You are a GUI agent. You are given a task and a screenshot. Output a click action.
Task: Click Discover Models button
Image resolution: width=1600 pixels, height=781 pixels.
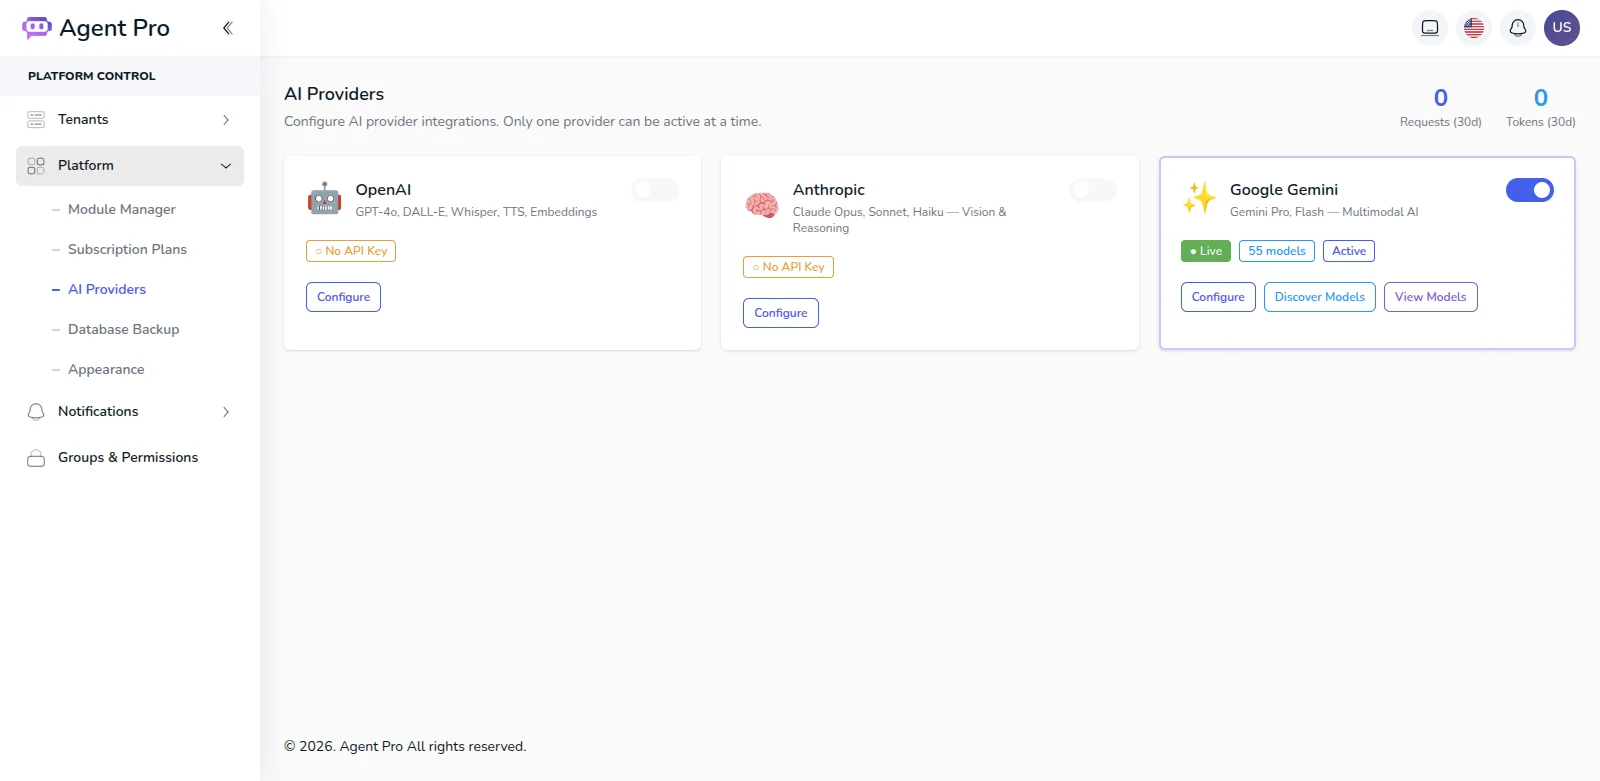(x=1320, y=297)
